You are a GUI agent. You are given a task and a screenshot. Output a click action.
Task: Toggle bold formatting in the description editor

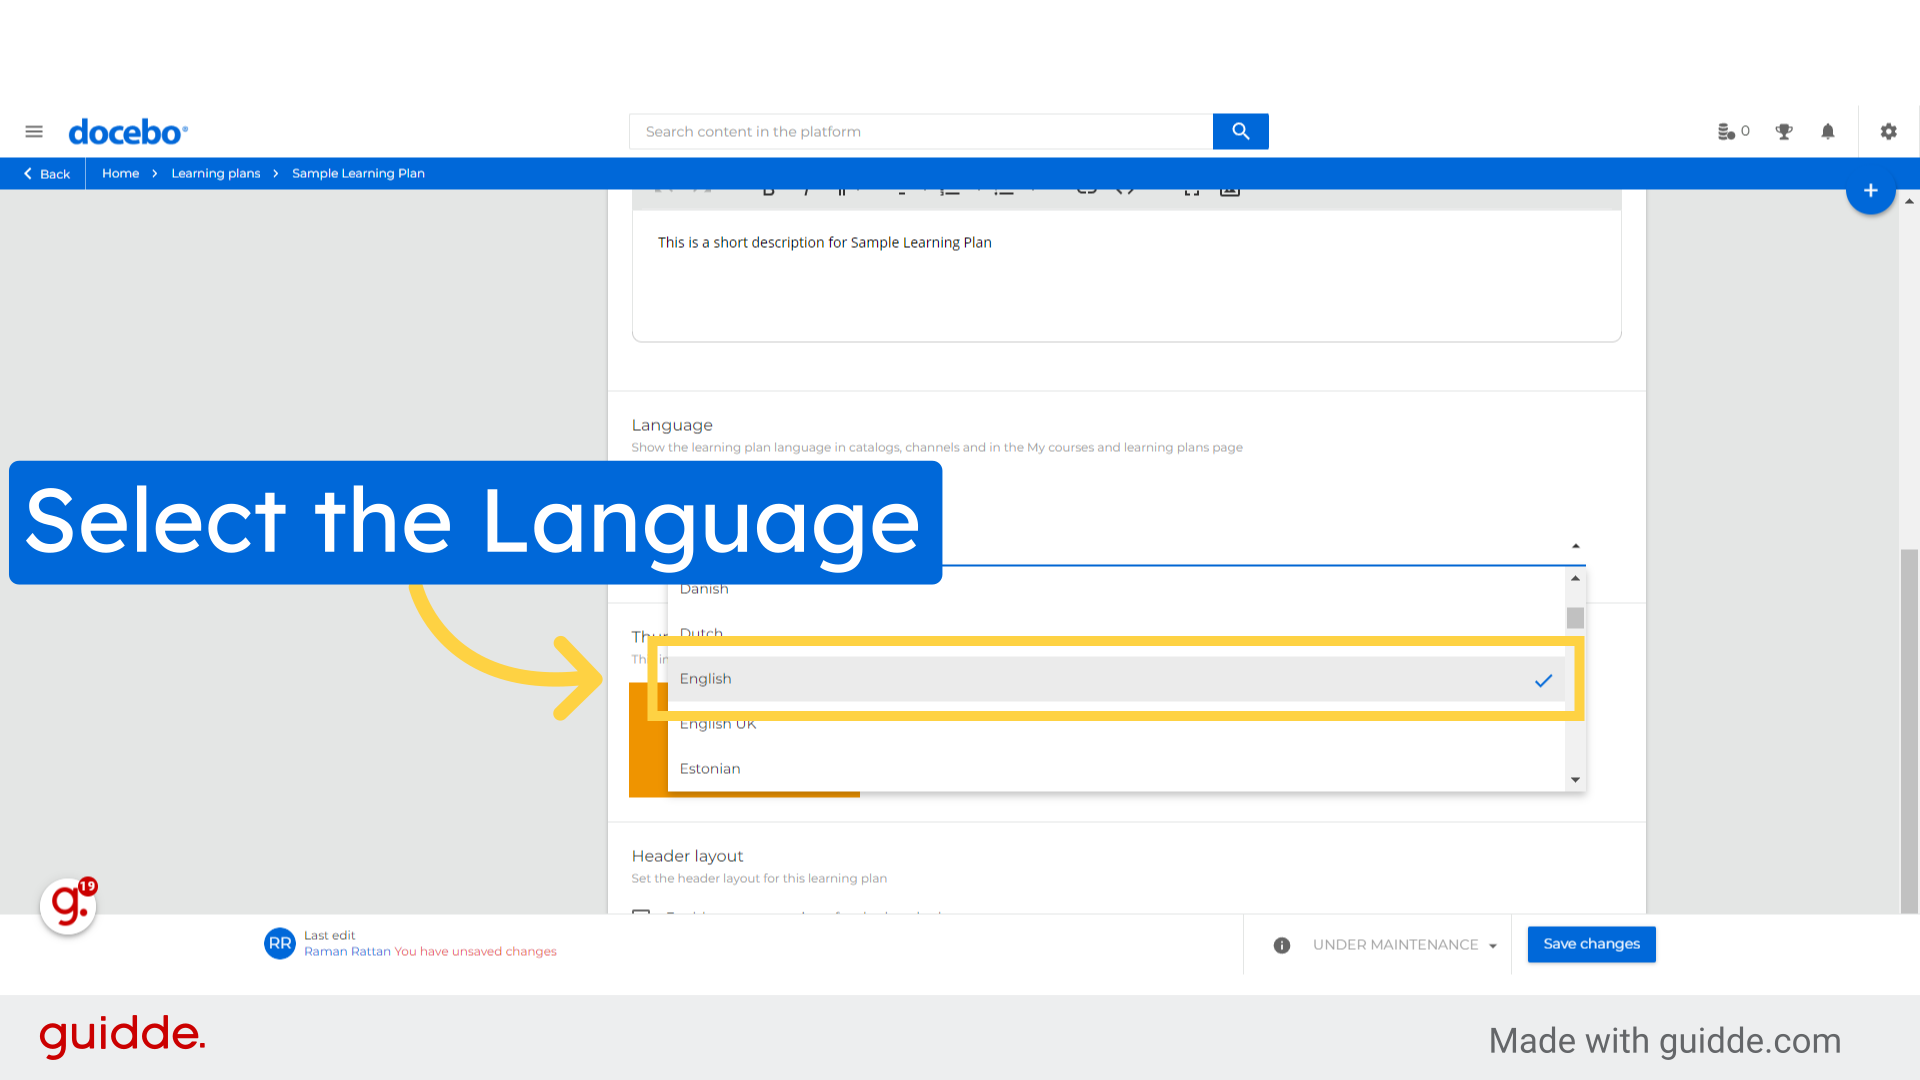(768, 190)
